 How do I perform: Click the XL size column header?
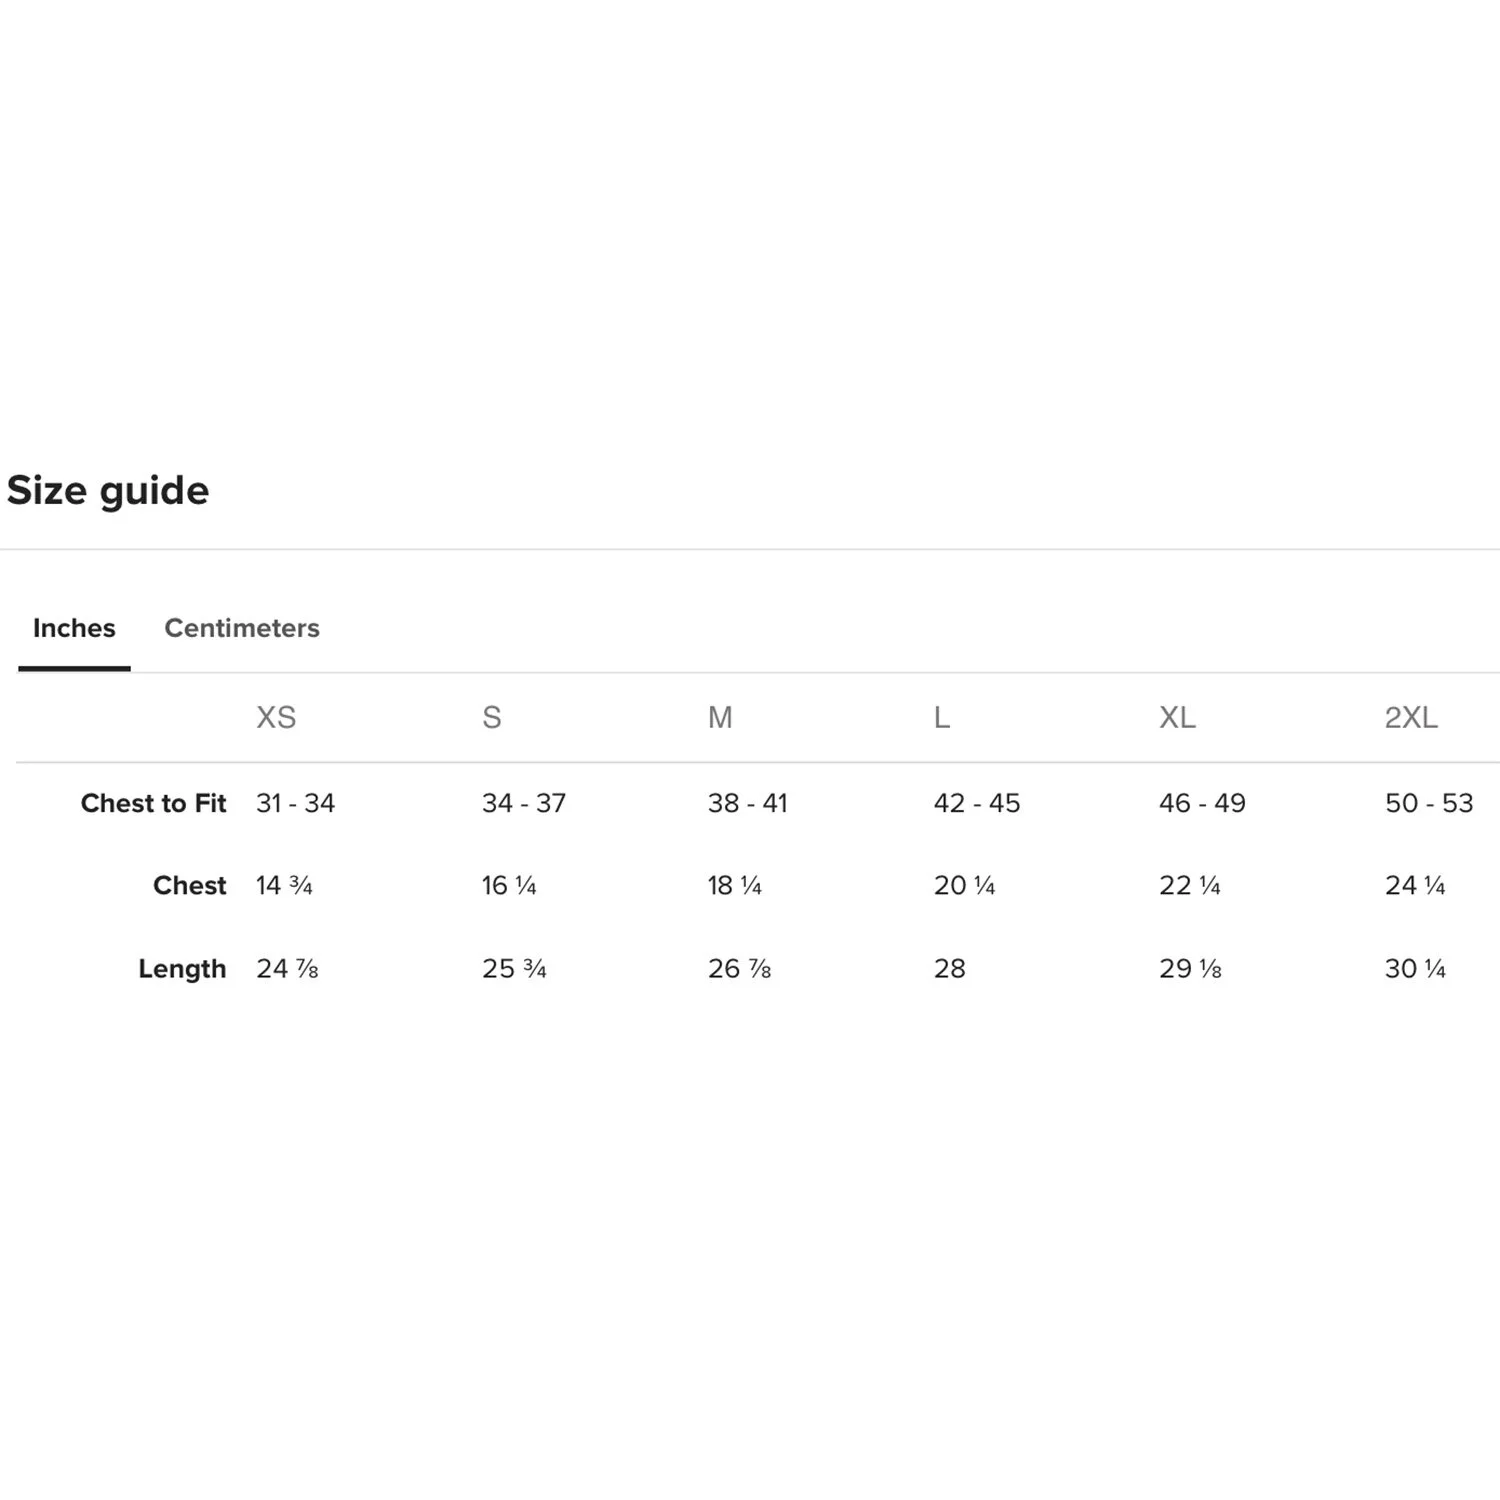(x=1177, y=717)
